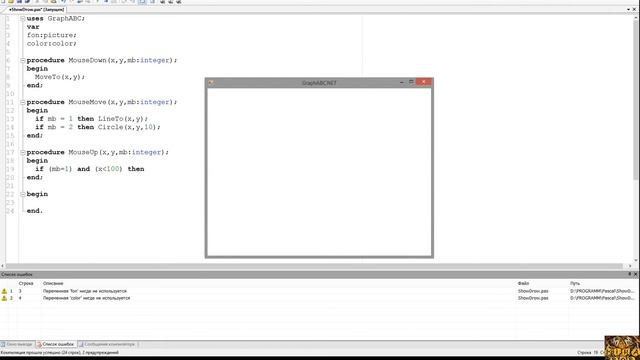640x360 pixels.
Task: Minimize the GraphABC.NET window
Action: coord(402,82)
